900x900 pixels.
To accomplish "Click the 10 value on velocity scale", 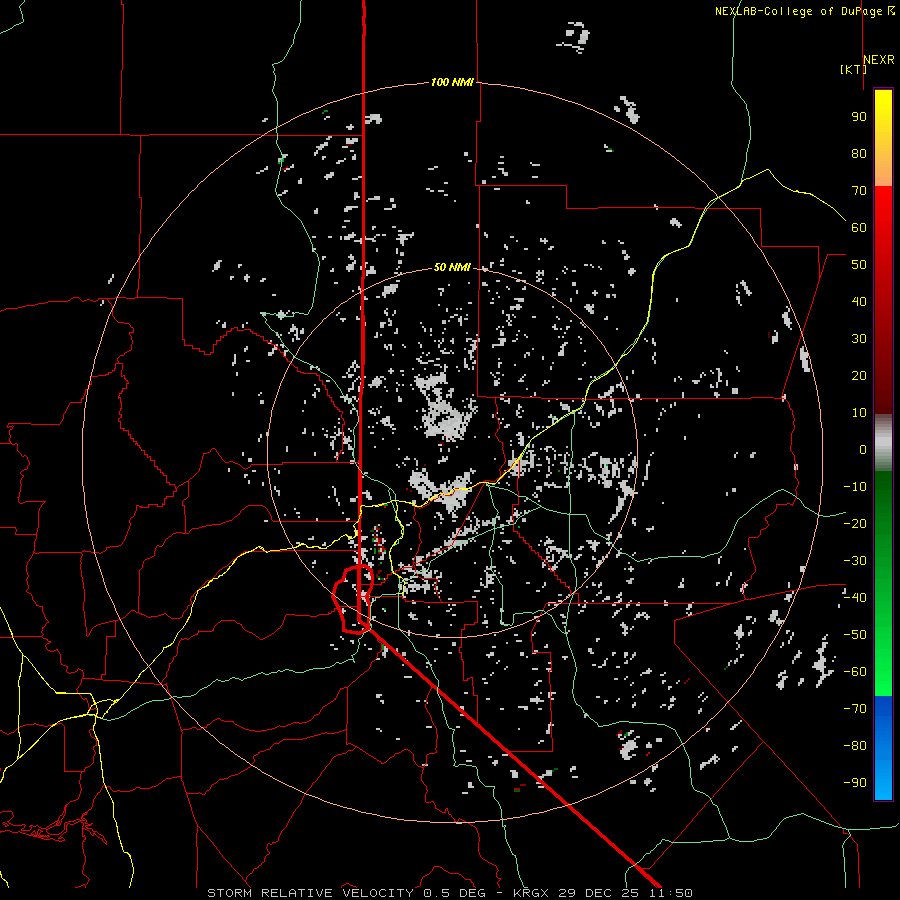I will tap(859, 413).
